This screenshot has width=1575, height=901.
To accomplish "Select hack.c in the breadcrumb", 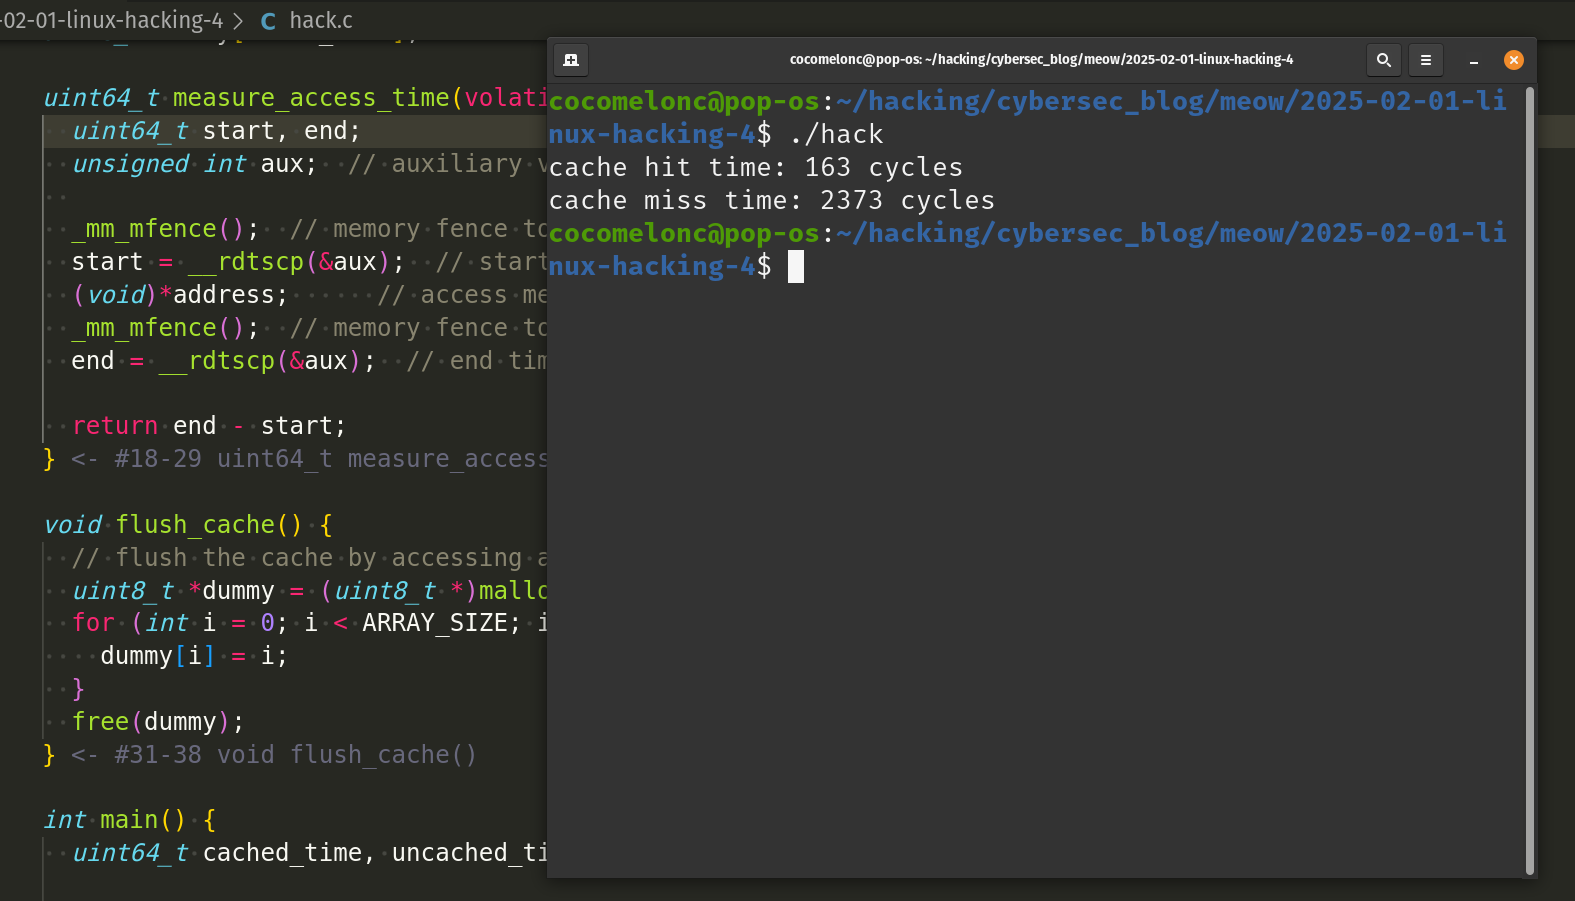I will point(321,20).
